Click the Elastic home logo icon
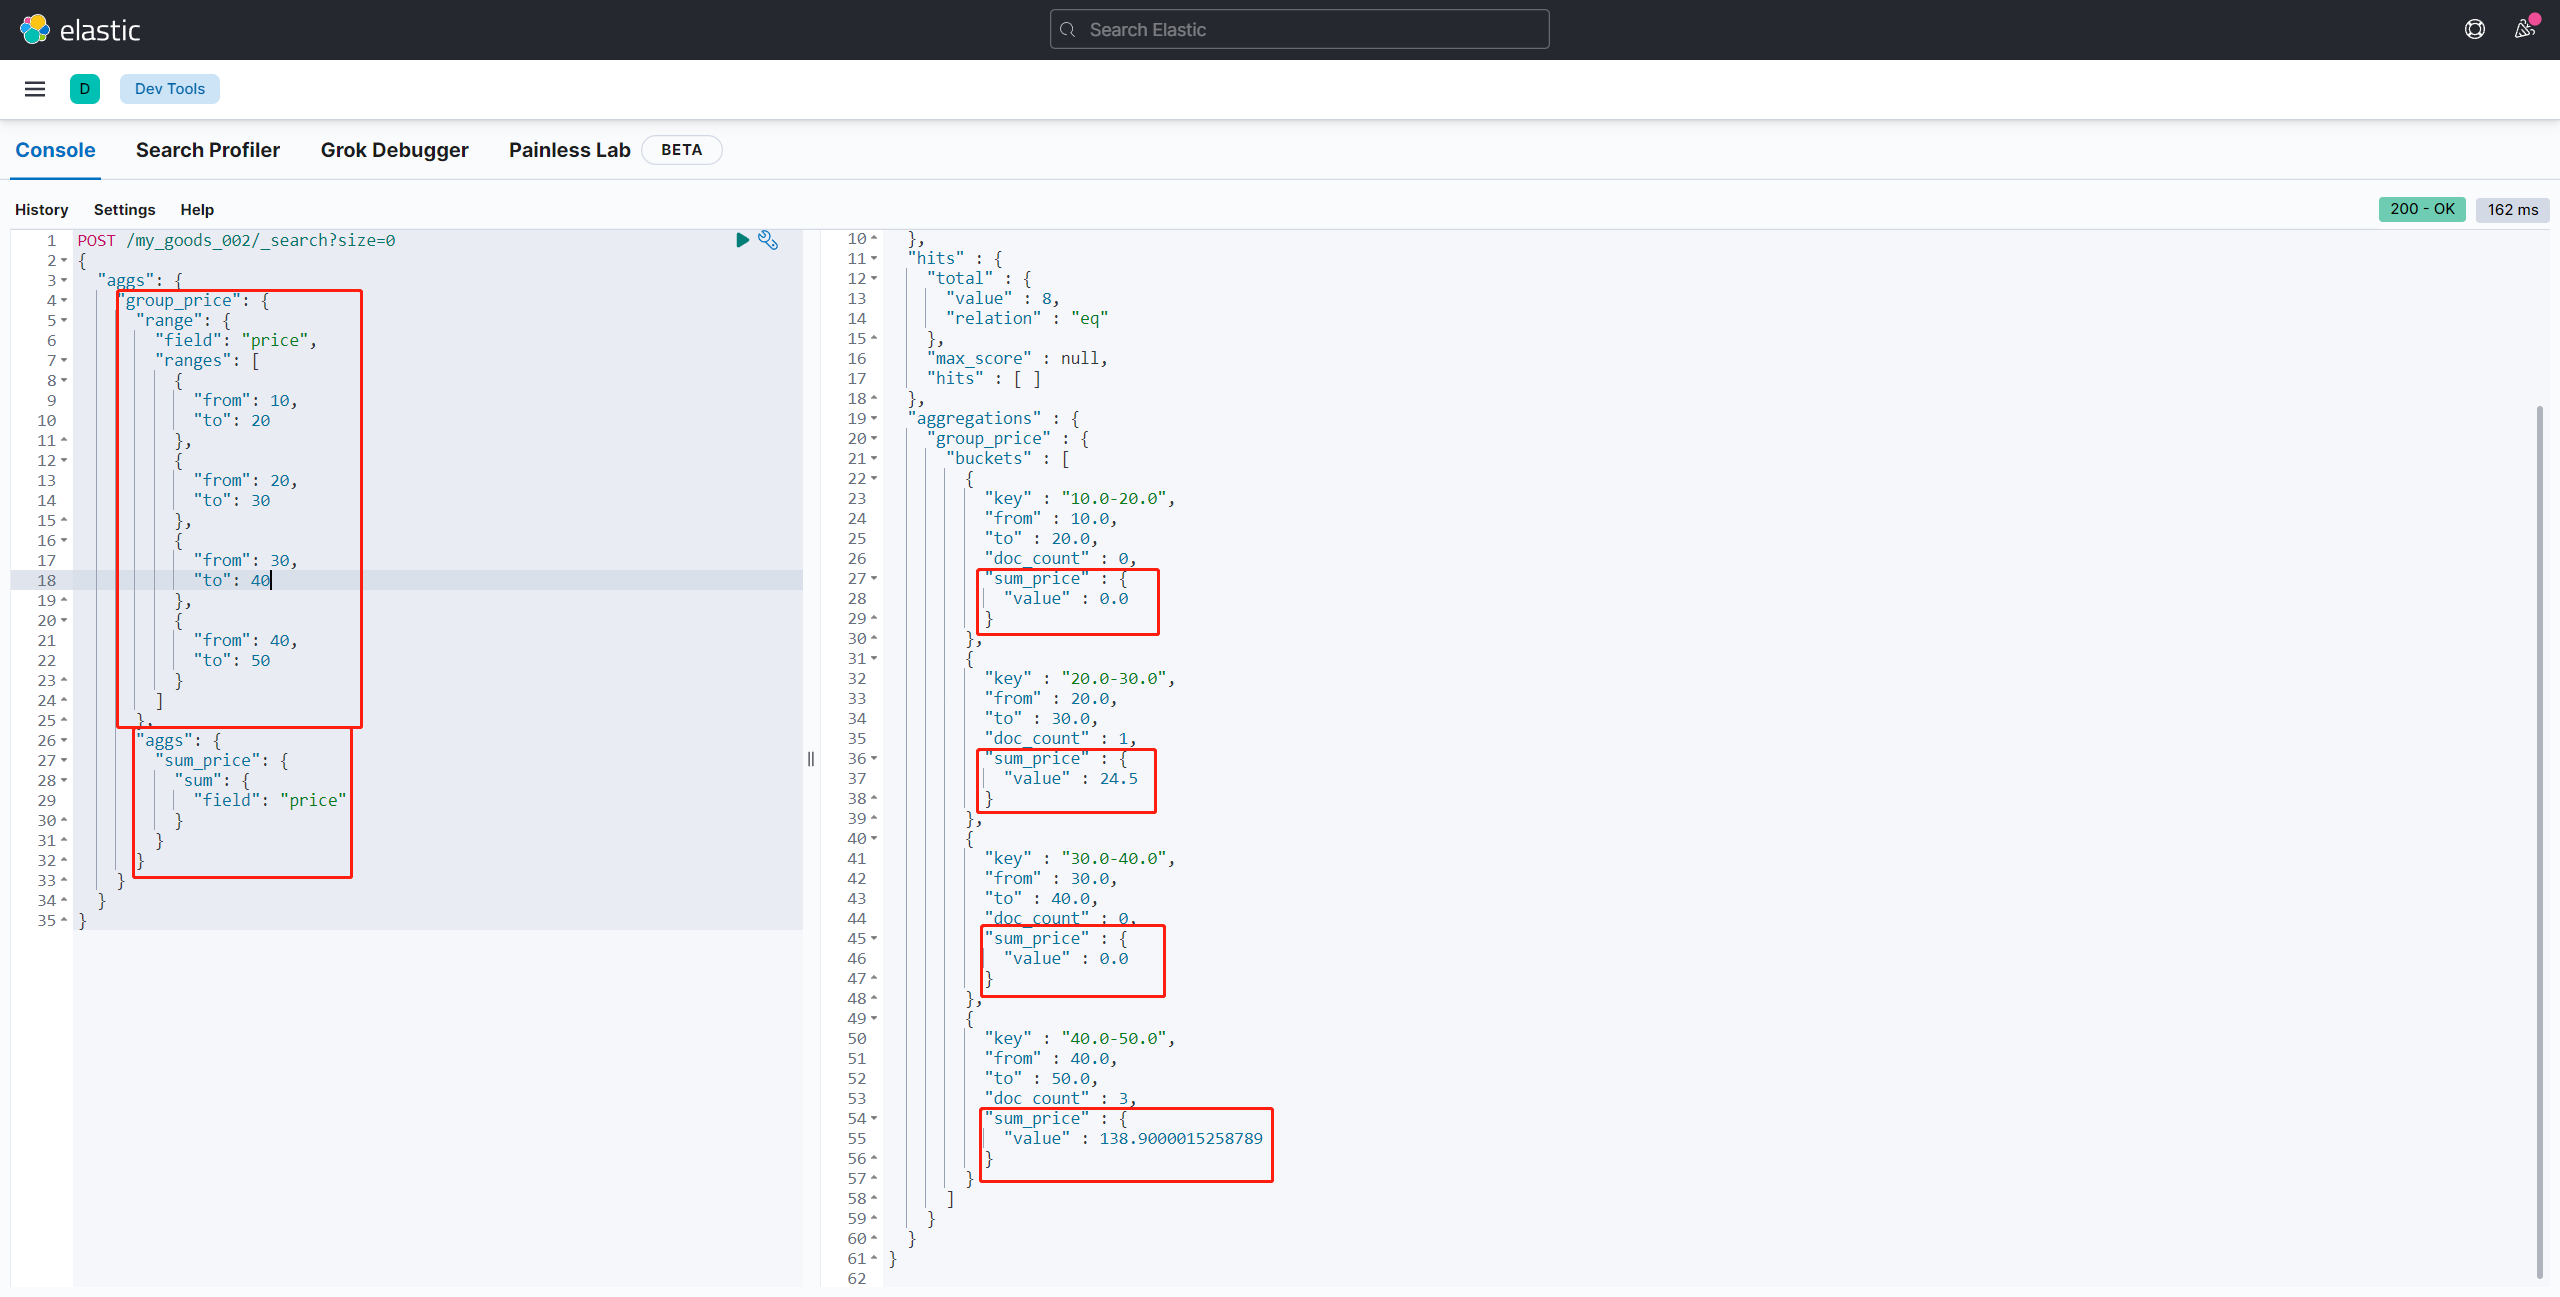This screenshot has width=2560, height=1297. click(33, 30)
